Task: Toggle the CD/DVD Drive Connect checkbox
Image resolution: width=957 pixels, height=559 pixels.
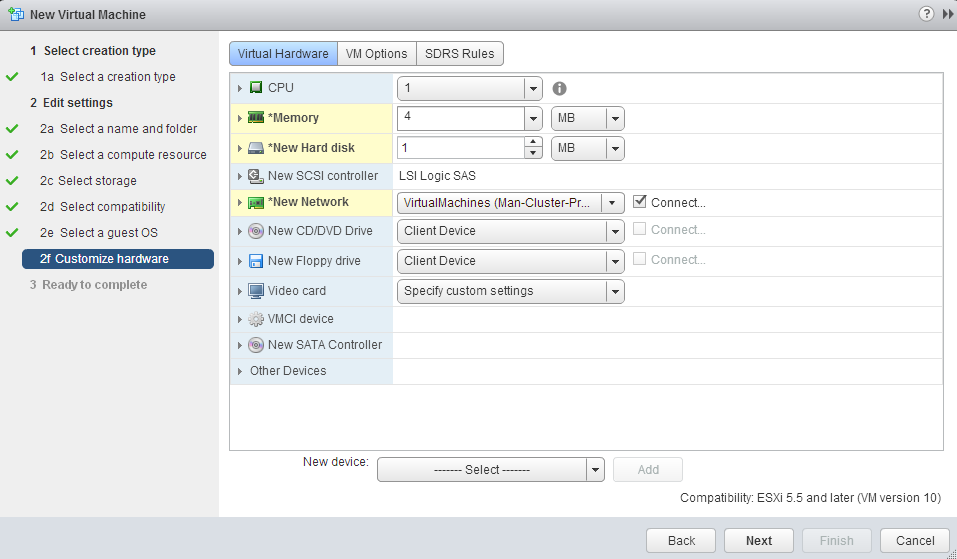Action: pos(640,229)
